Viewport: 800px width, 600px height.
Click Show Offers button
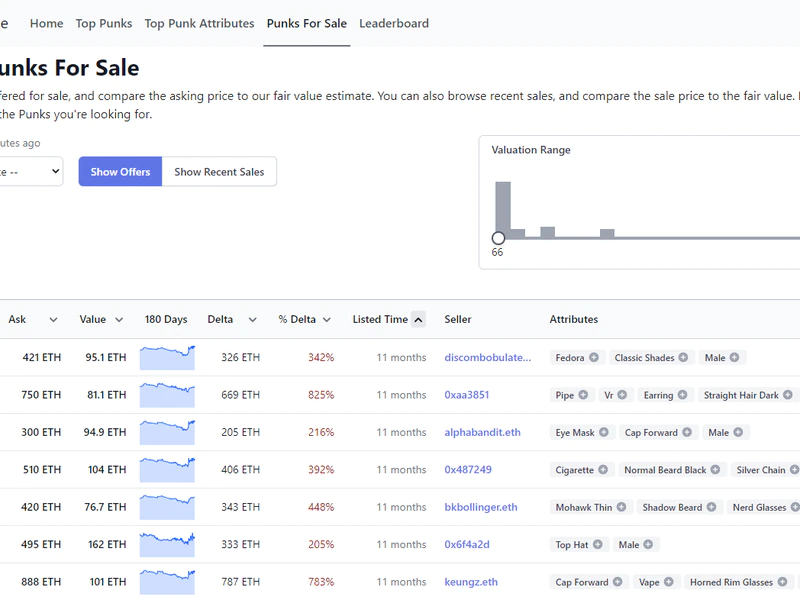(x=120, y=171)
